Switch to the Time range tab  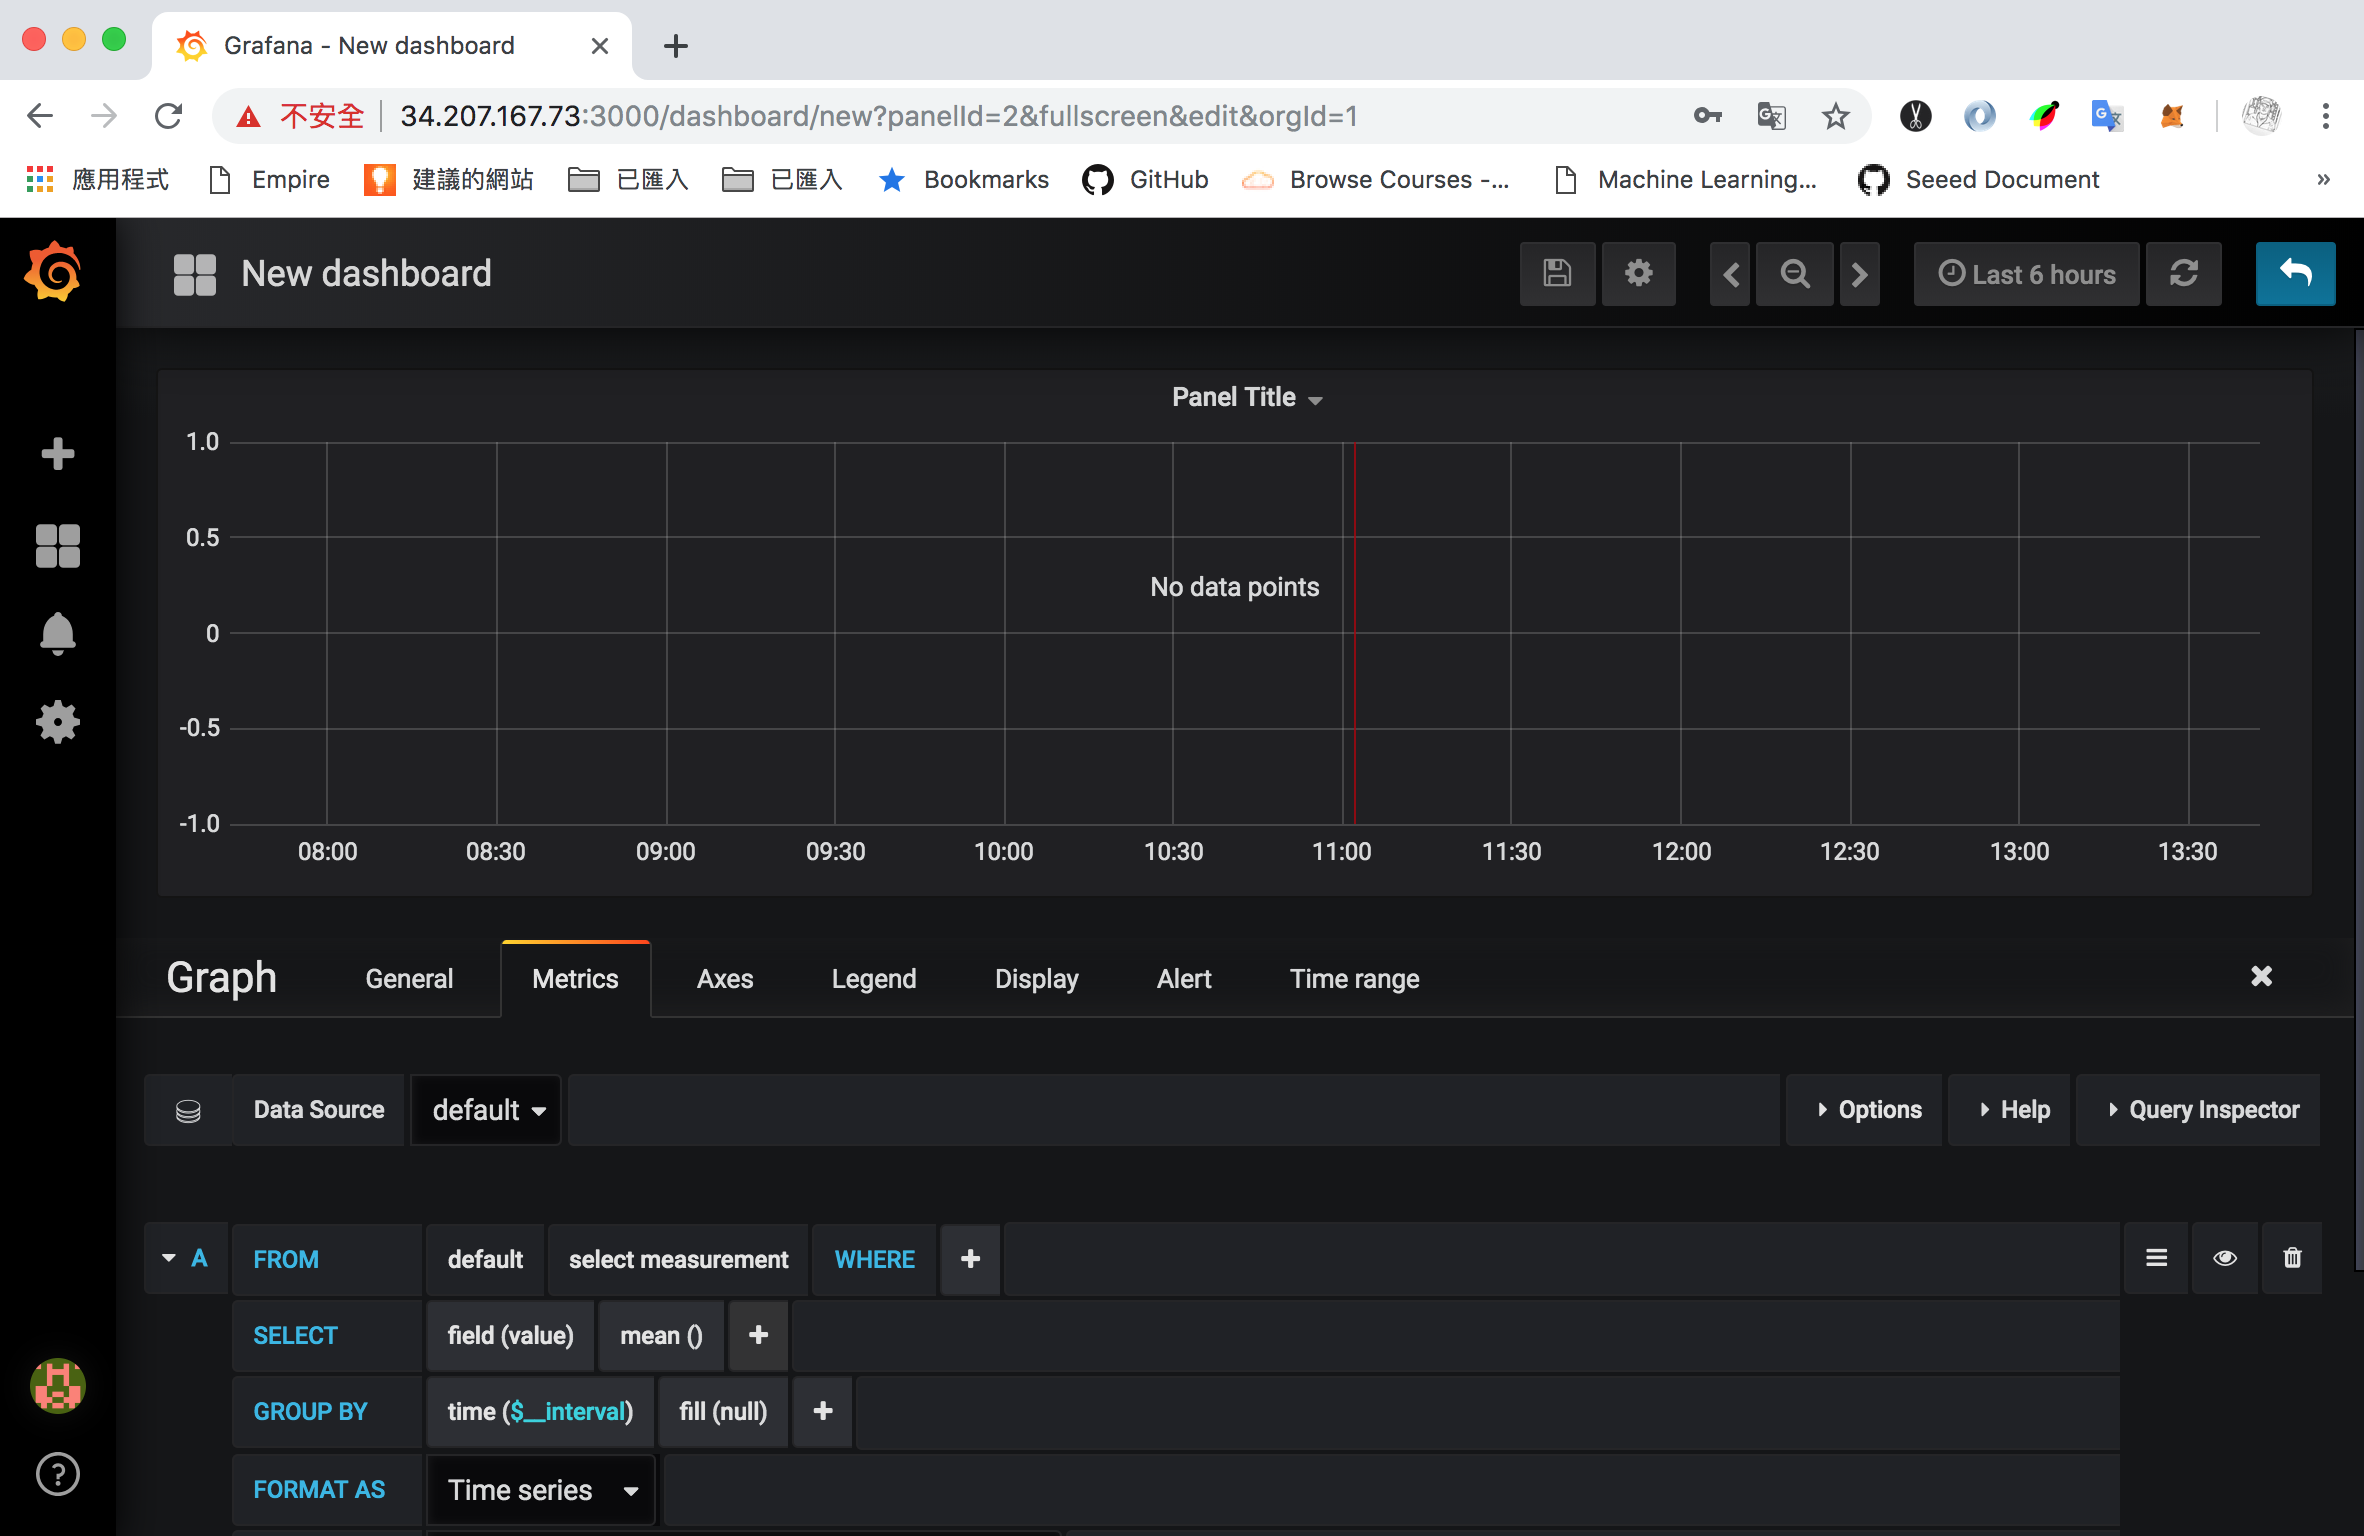pos(1354,978)
